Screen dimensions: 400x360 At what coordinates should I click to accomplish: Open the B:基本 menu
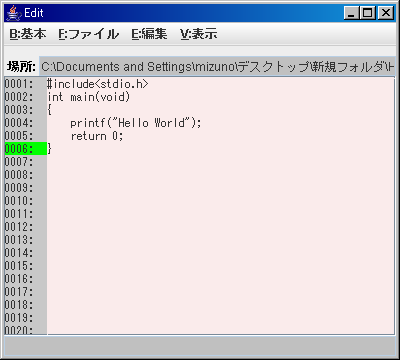pyautogui.click(x=28, y=34)
